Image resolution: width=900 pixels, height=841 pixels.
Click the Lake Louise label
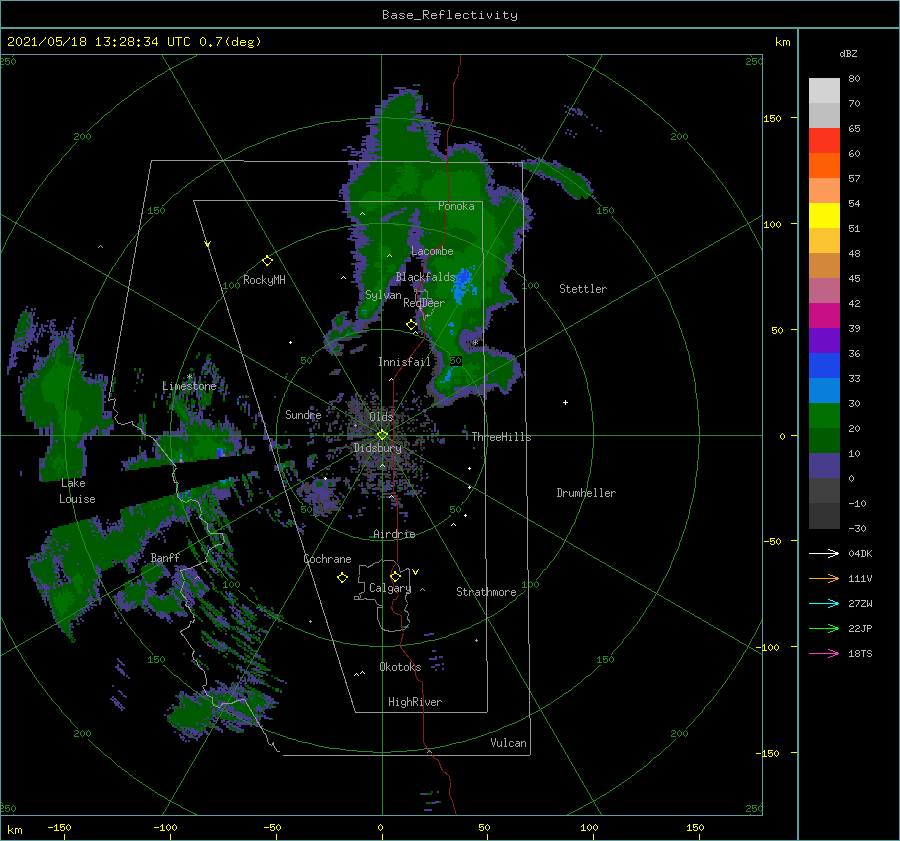77,491
